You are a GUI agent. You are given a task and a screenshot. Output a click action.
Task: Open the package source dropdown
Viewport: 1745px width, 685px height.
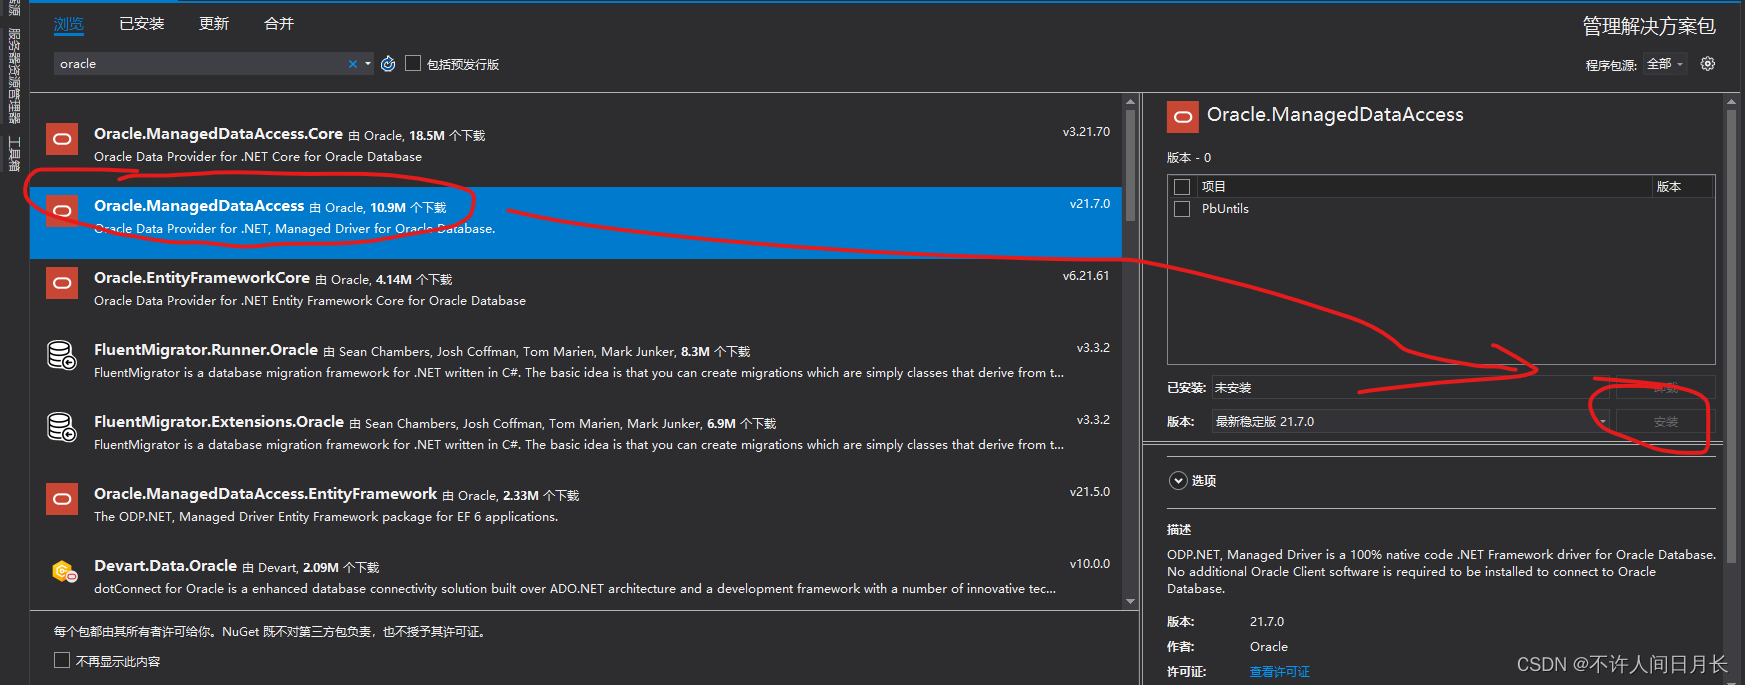[x=1665, y=64]
